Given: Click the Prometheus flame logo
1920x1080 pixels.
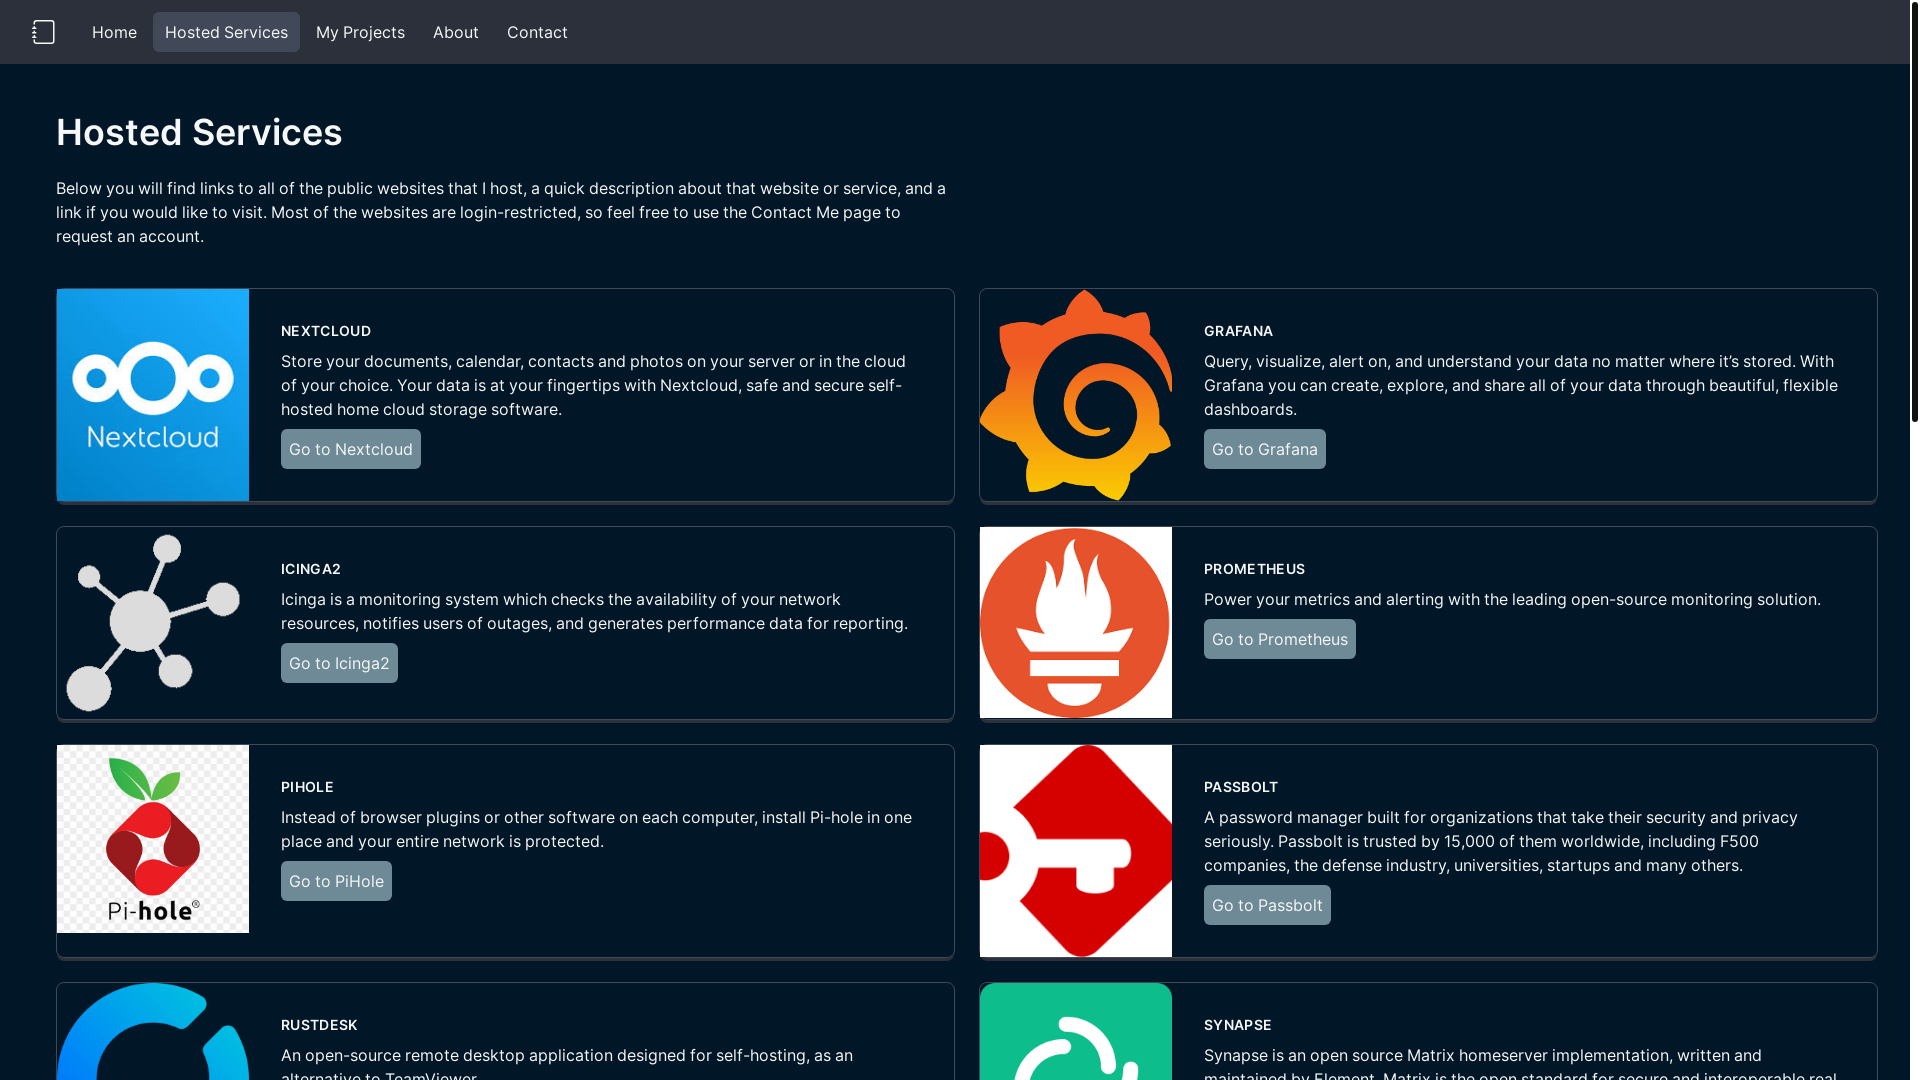Looking at the screenshot, I should pyautogui.click(x=1076, y=622).
